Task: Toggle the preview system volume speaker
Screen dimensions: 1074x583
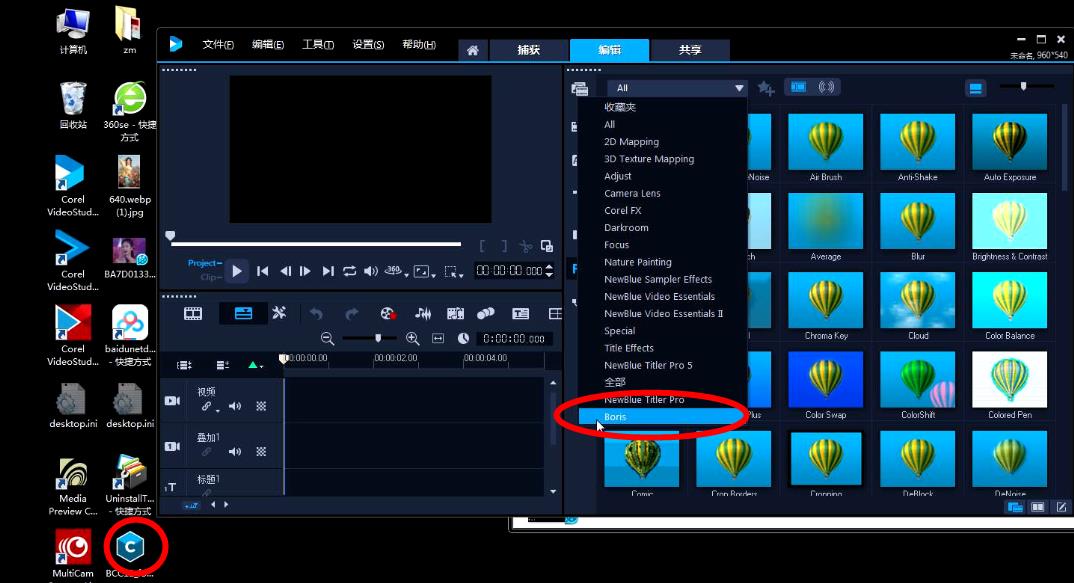Action: point(371,271)
